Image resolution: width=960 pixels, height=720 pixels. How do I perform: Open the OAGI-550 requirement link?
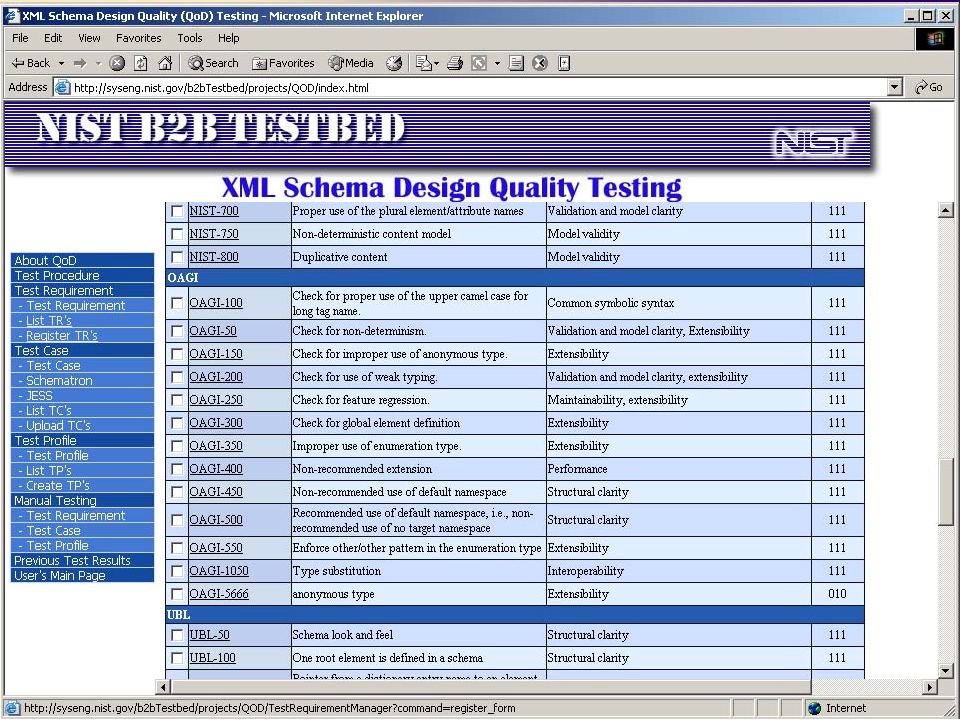click(216, 548)
